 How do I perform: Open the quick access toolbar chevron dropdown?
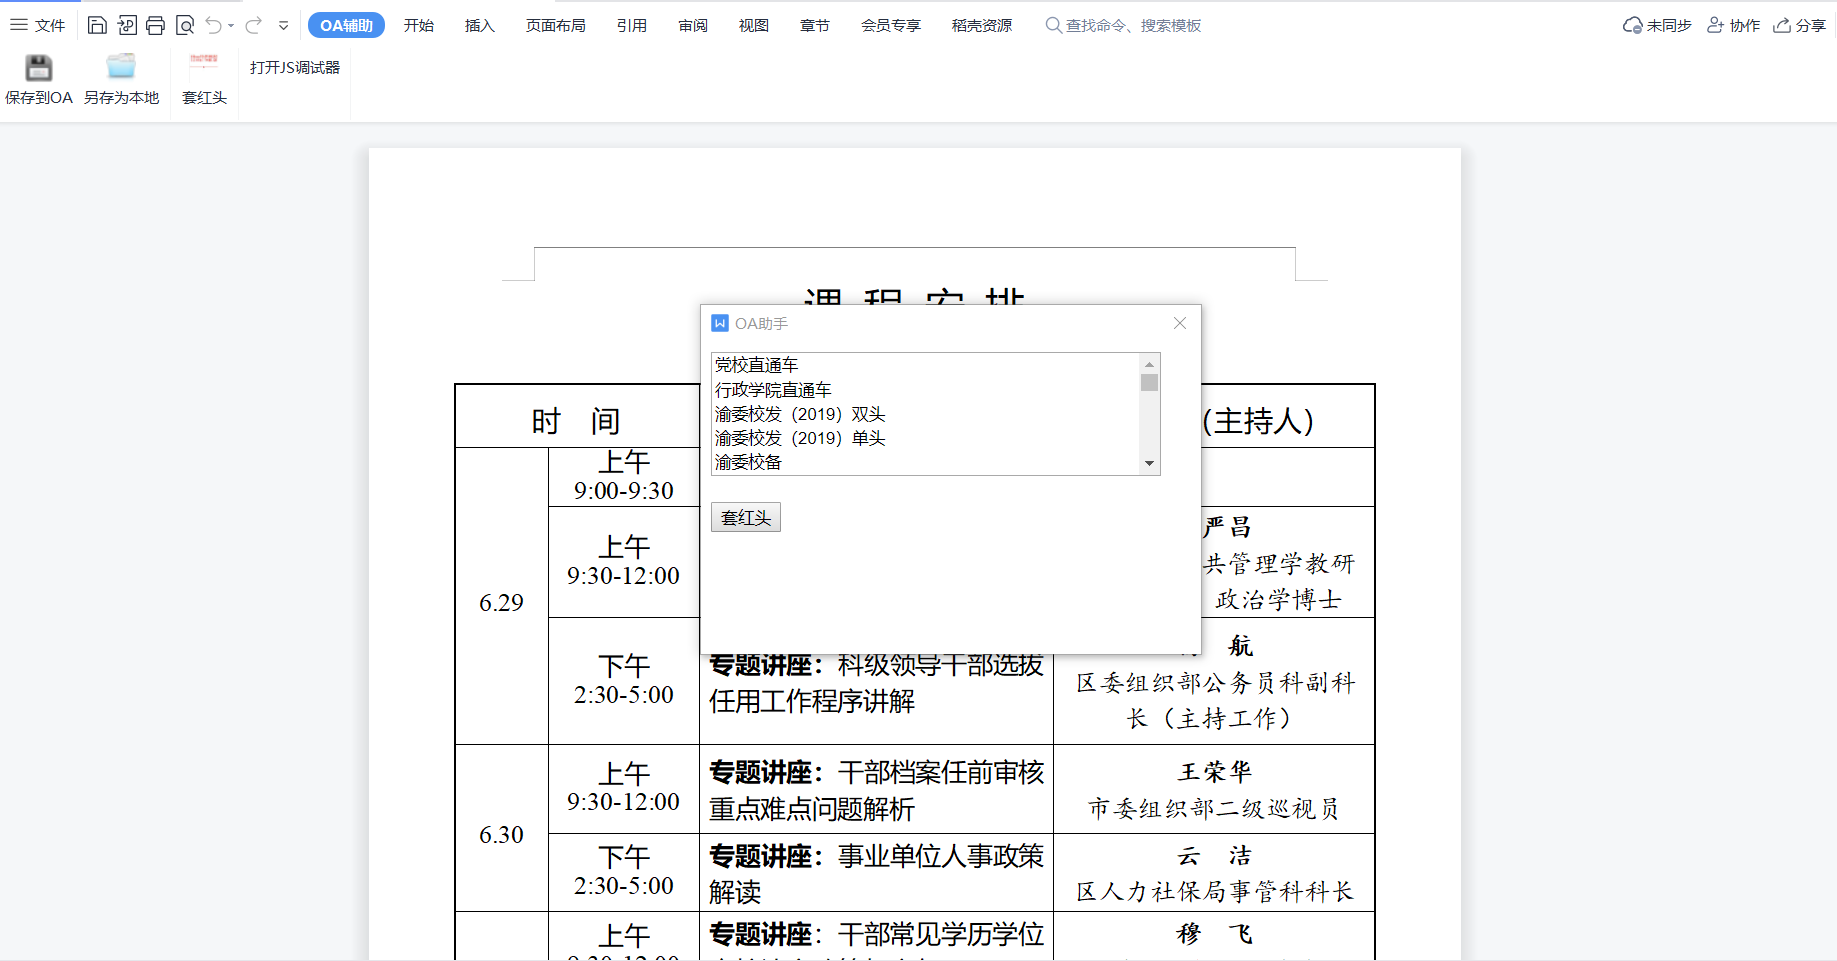(283, 25)
